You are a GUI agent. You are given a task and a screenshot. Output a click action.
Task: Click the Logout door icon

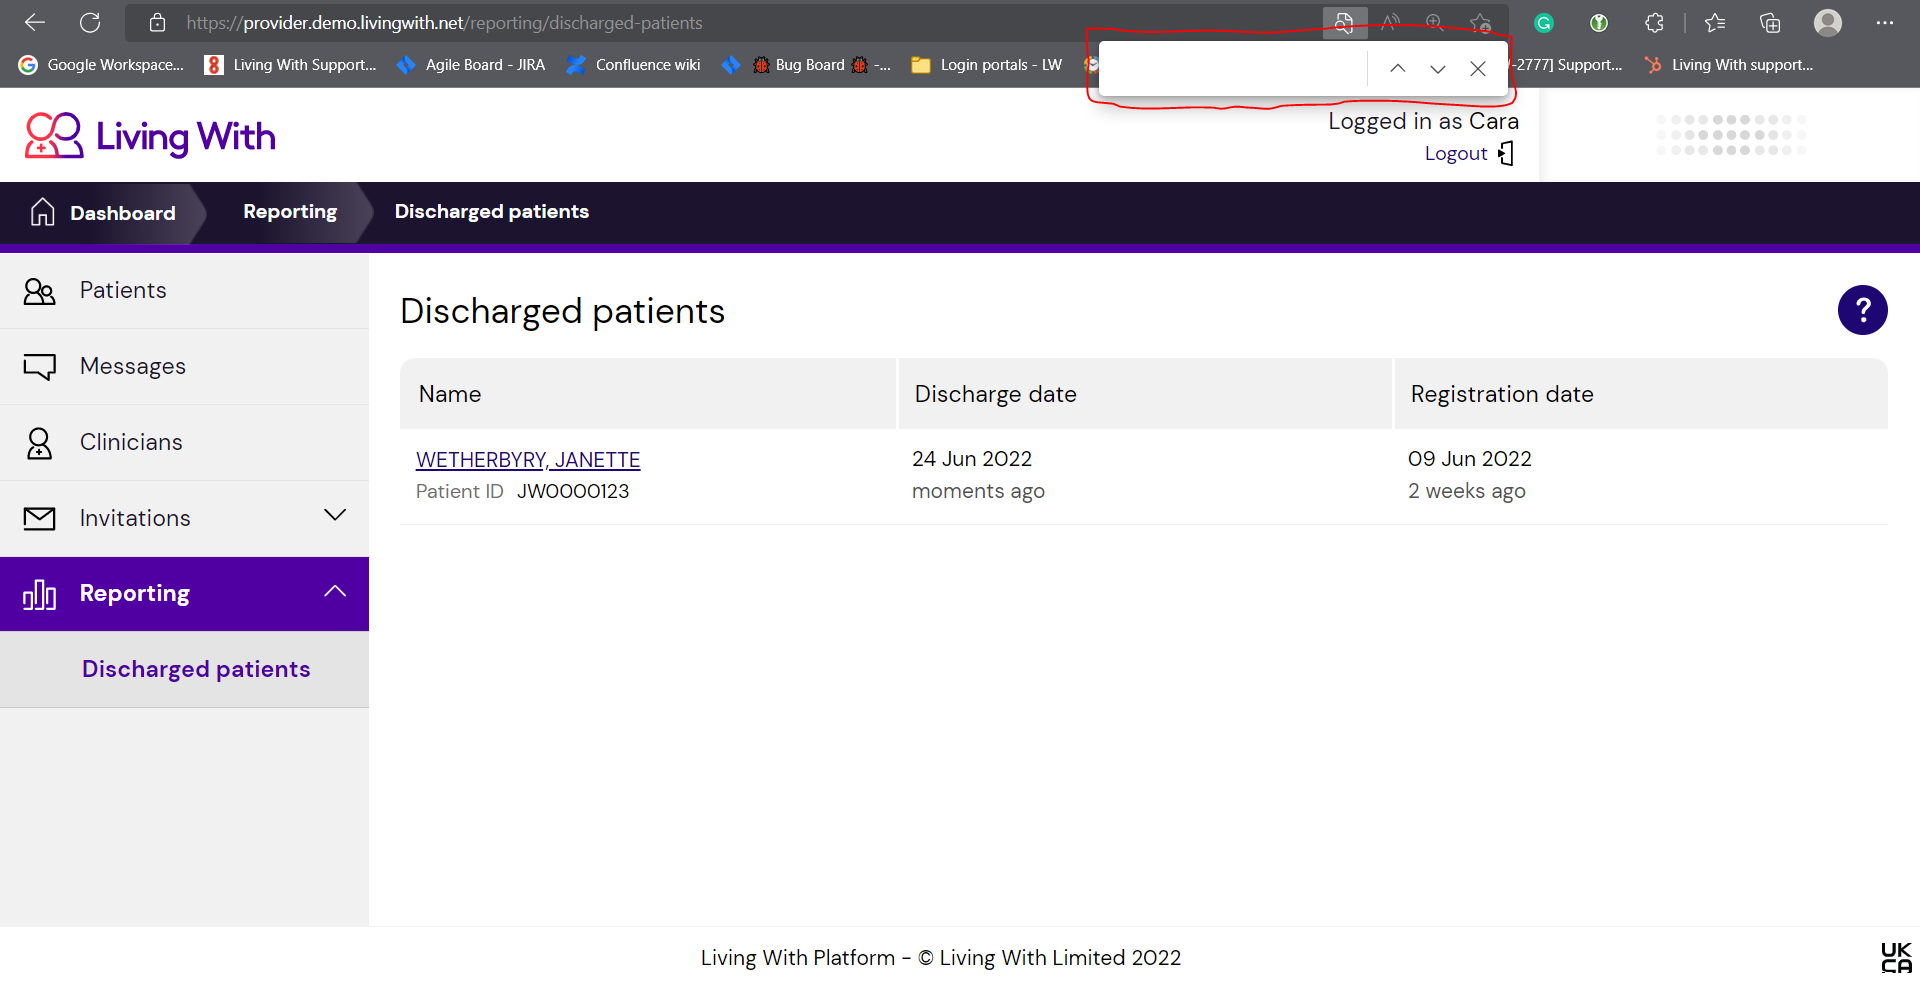tap(1506, 153)
